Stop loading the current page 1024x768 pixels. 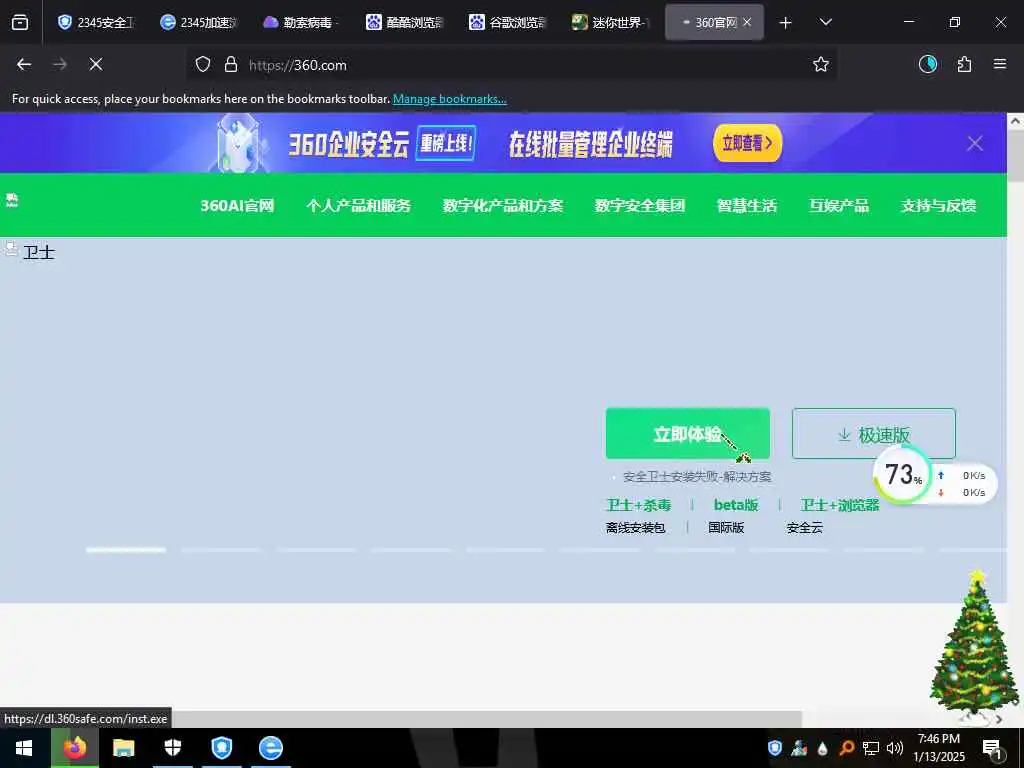96,64
